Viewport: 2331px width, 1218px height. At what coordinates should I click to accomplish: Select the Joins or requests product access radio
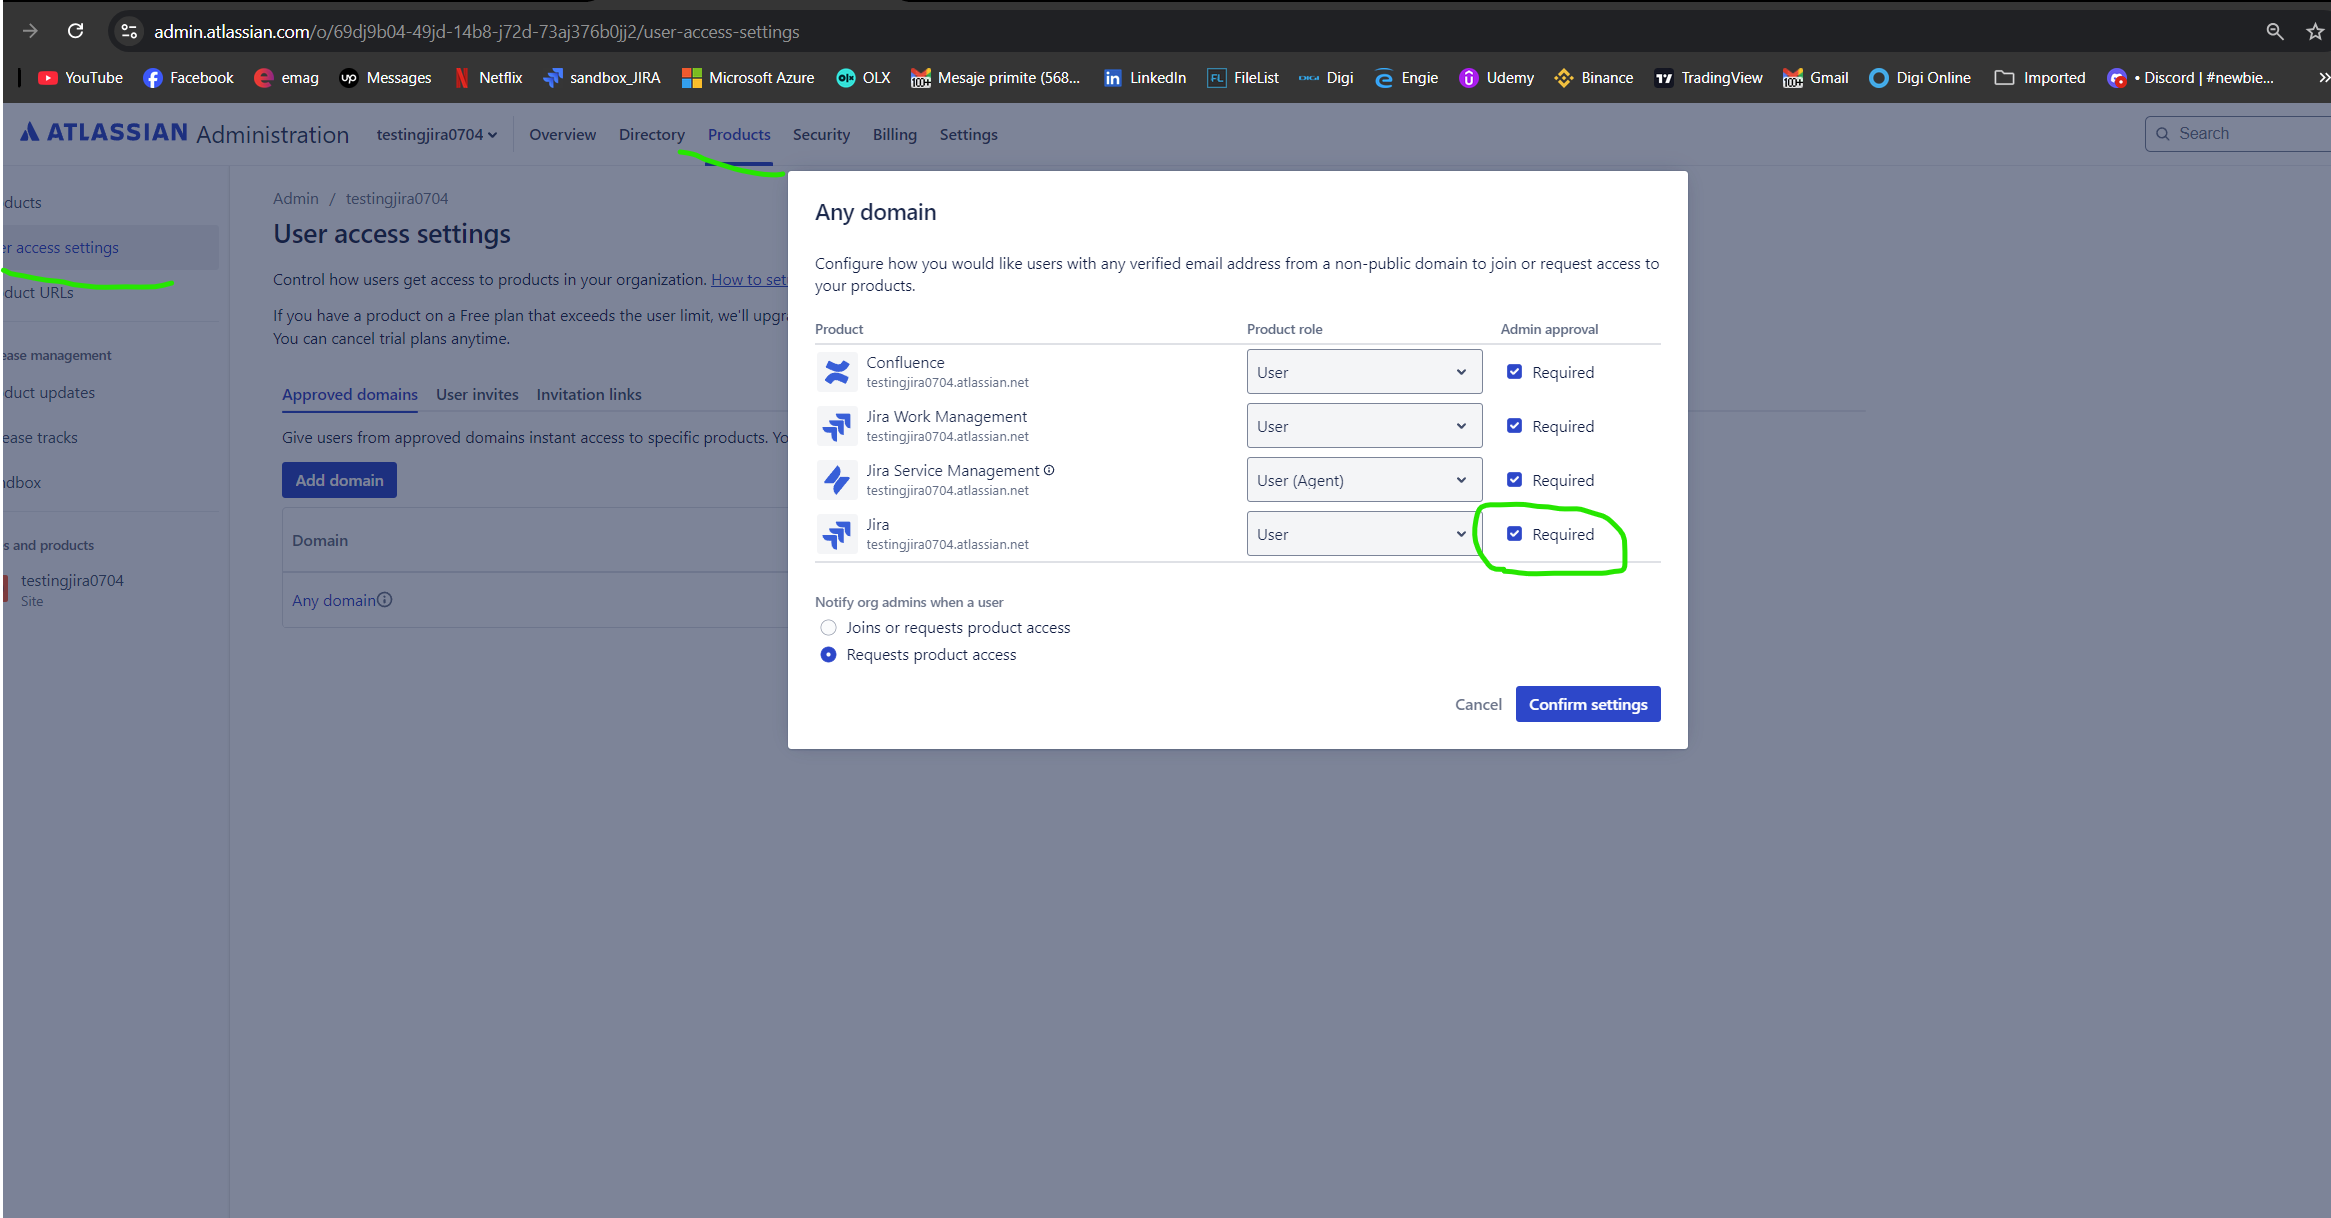(828, 627)
